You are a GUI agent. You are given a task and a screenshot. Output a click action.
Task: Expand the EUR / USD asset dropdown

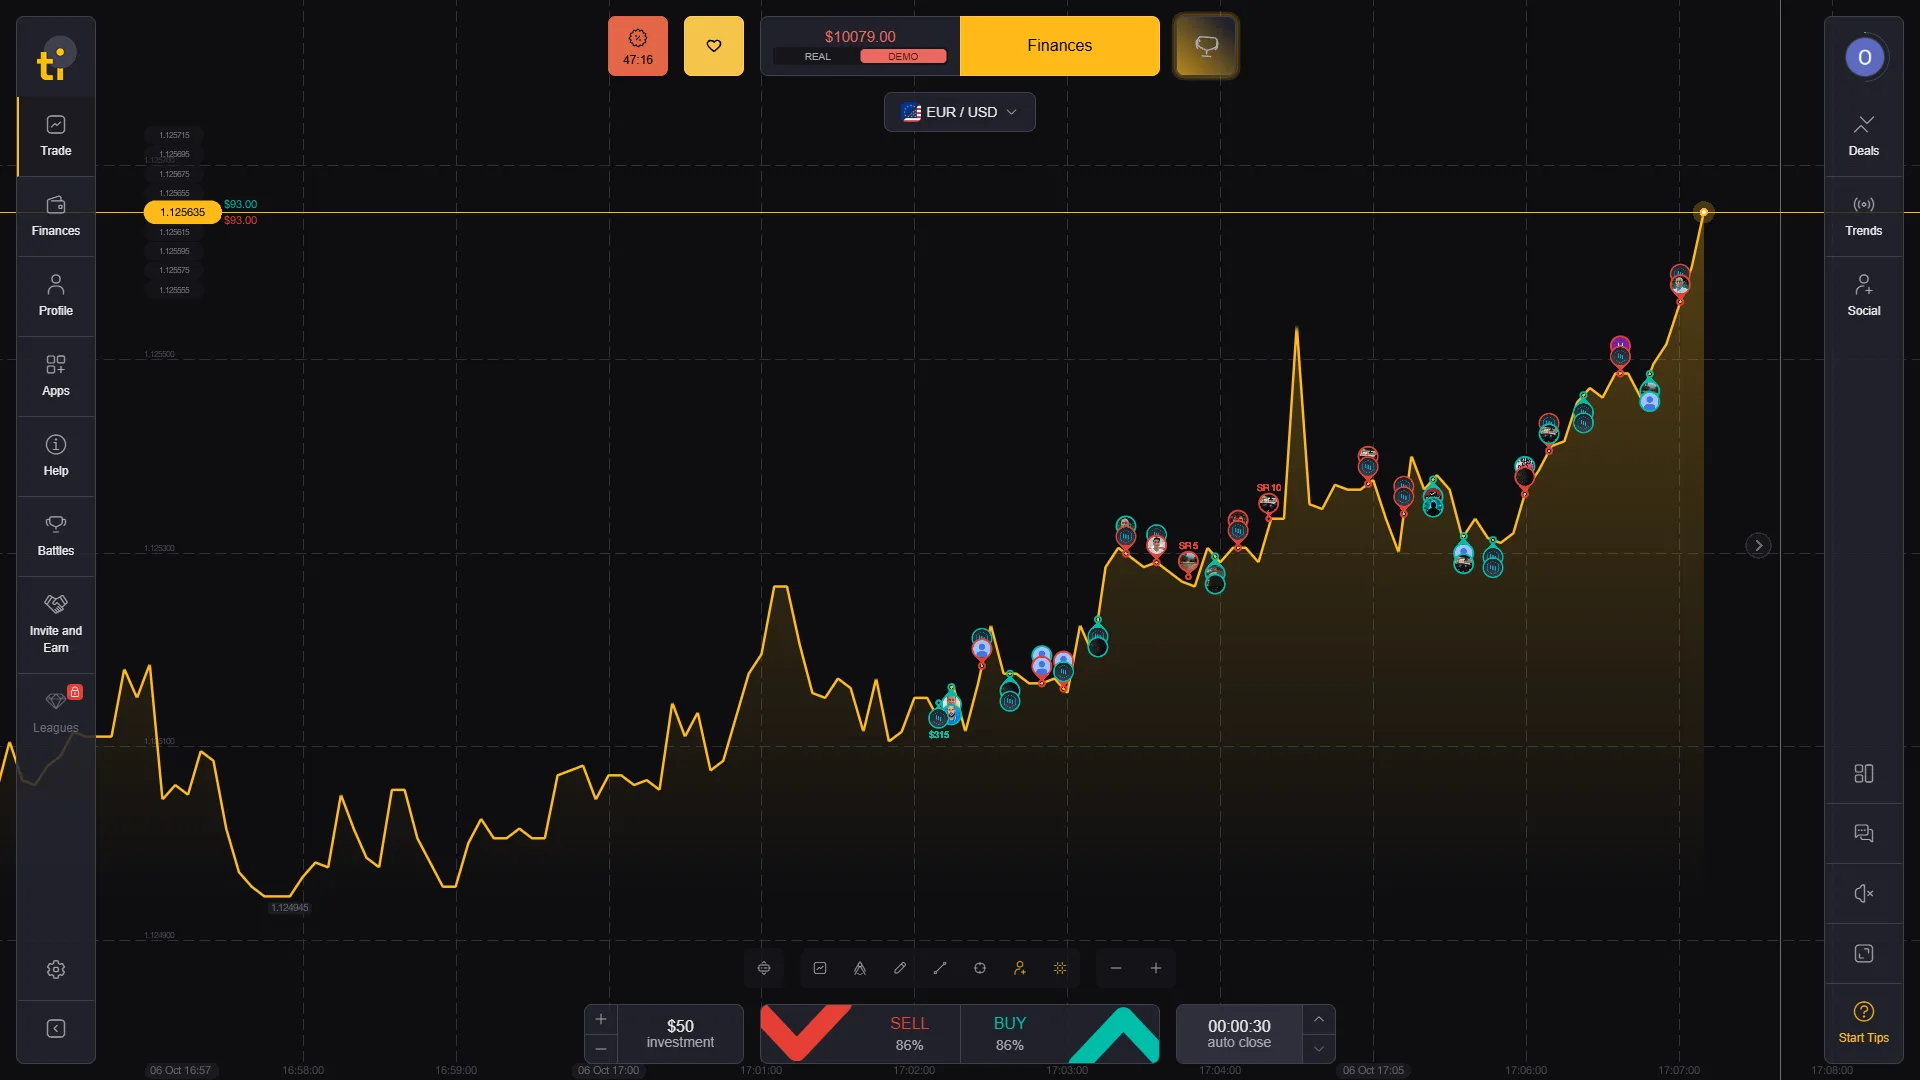(960, 112)
